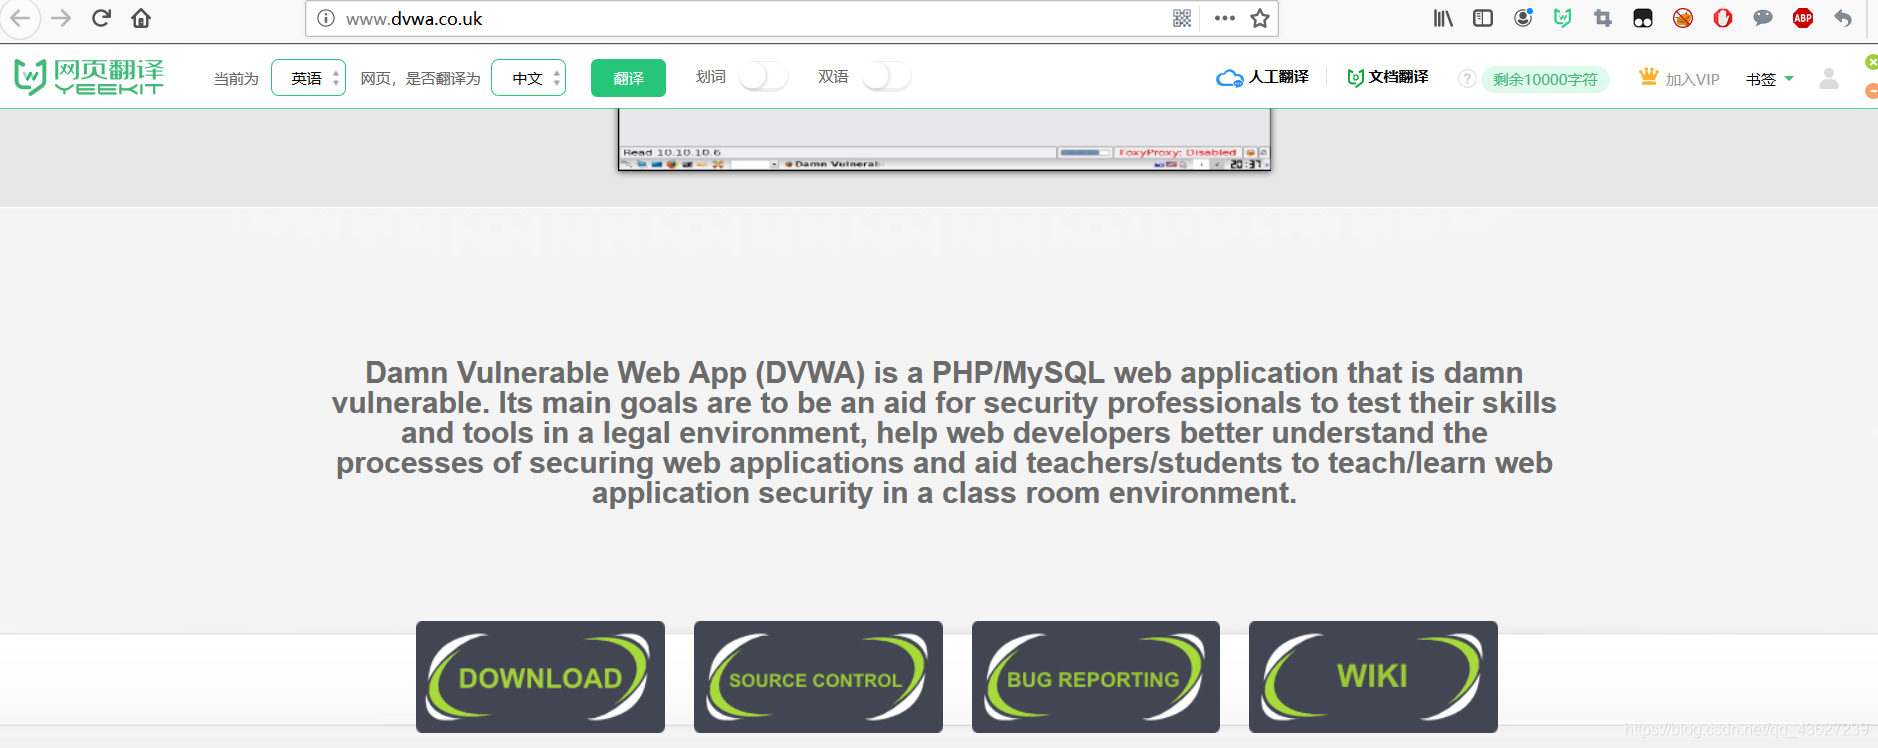Reload the current page
This screenshot has width=1878, height=748.
pyautogui.click(x=101, y=18)
